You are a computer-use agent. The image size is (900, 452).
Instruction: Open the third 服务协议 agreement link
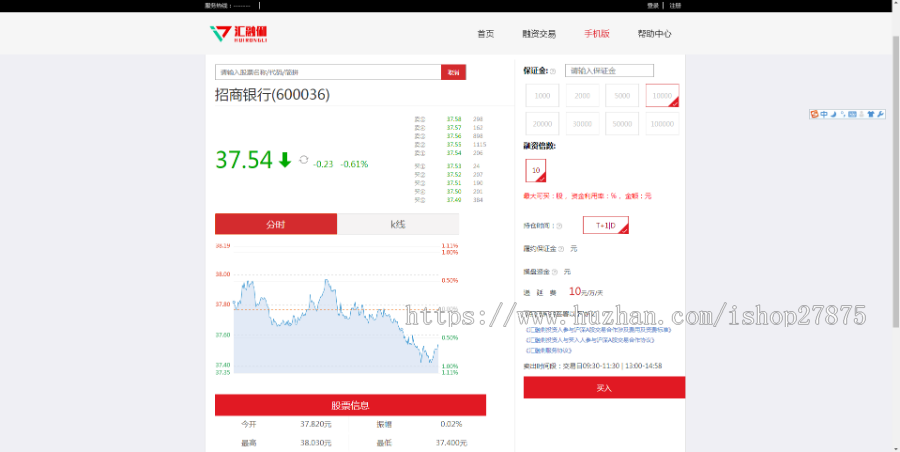549,350
